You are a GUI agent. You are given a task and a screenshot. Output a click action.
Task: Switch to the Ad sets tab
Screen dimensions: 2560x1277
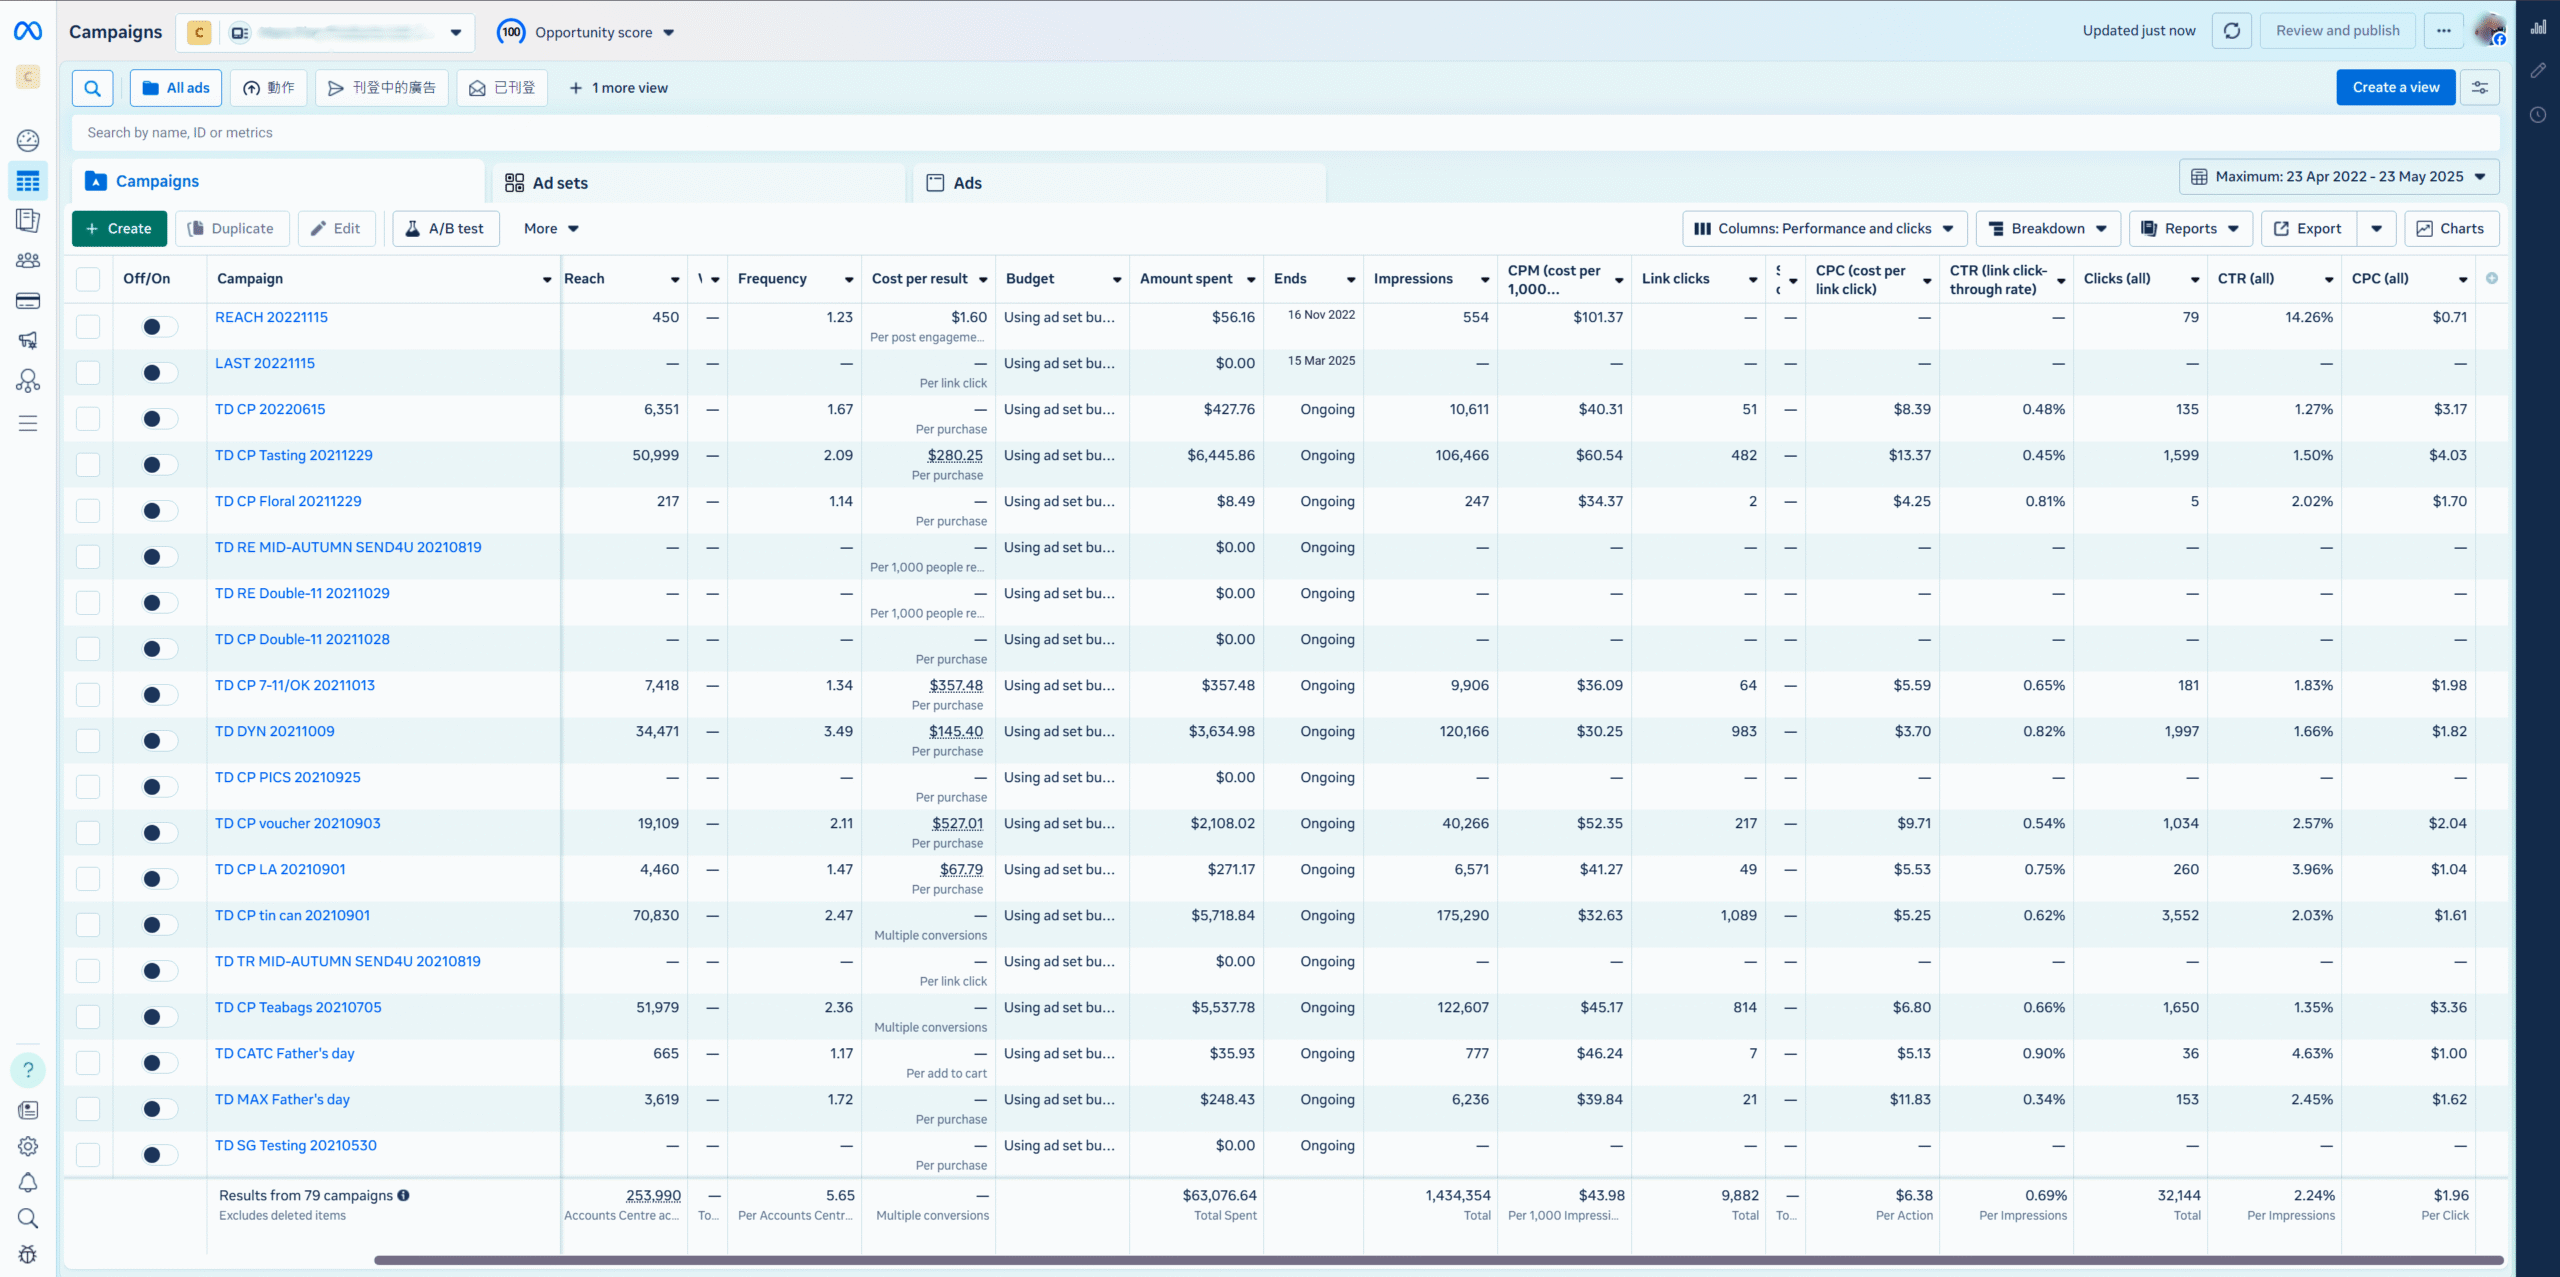[x=560, y=183]
